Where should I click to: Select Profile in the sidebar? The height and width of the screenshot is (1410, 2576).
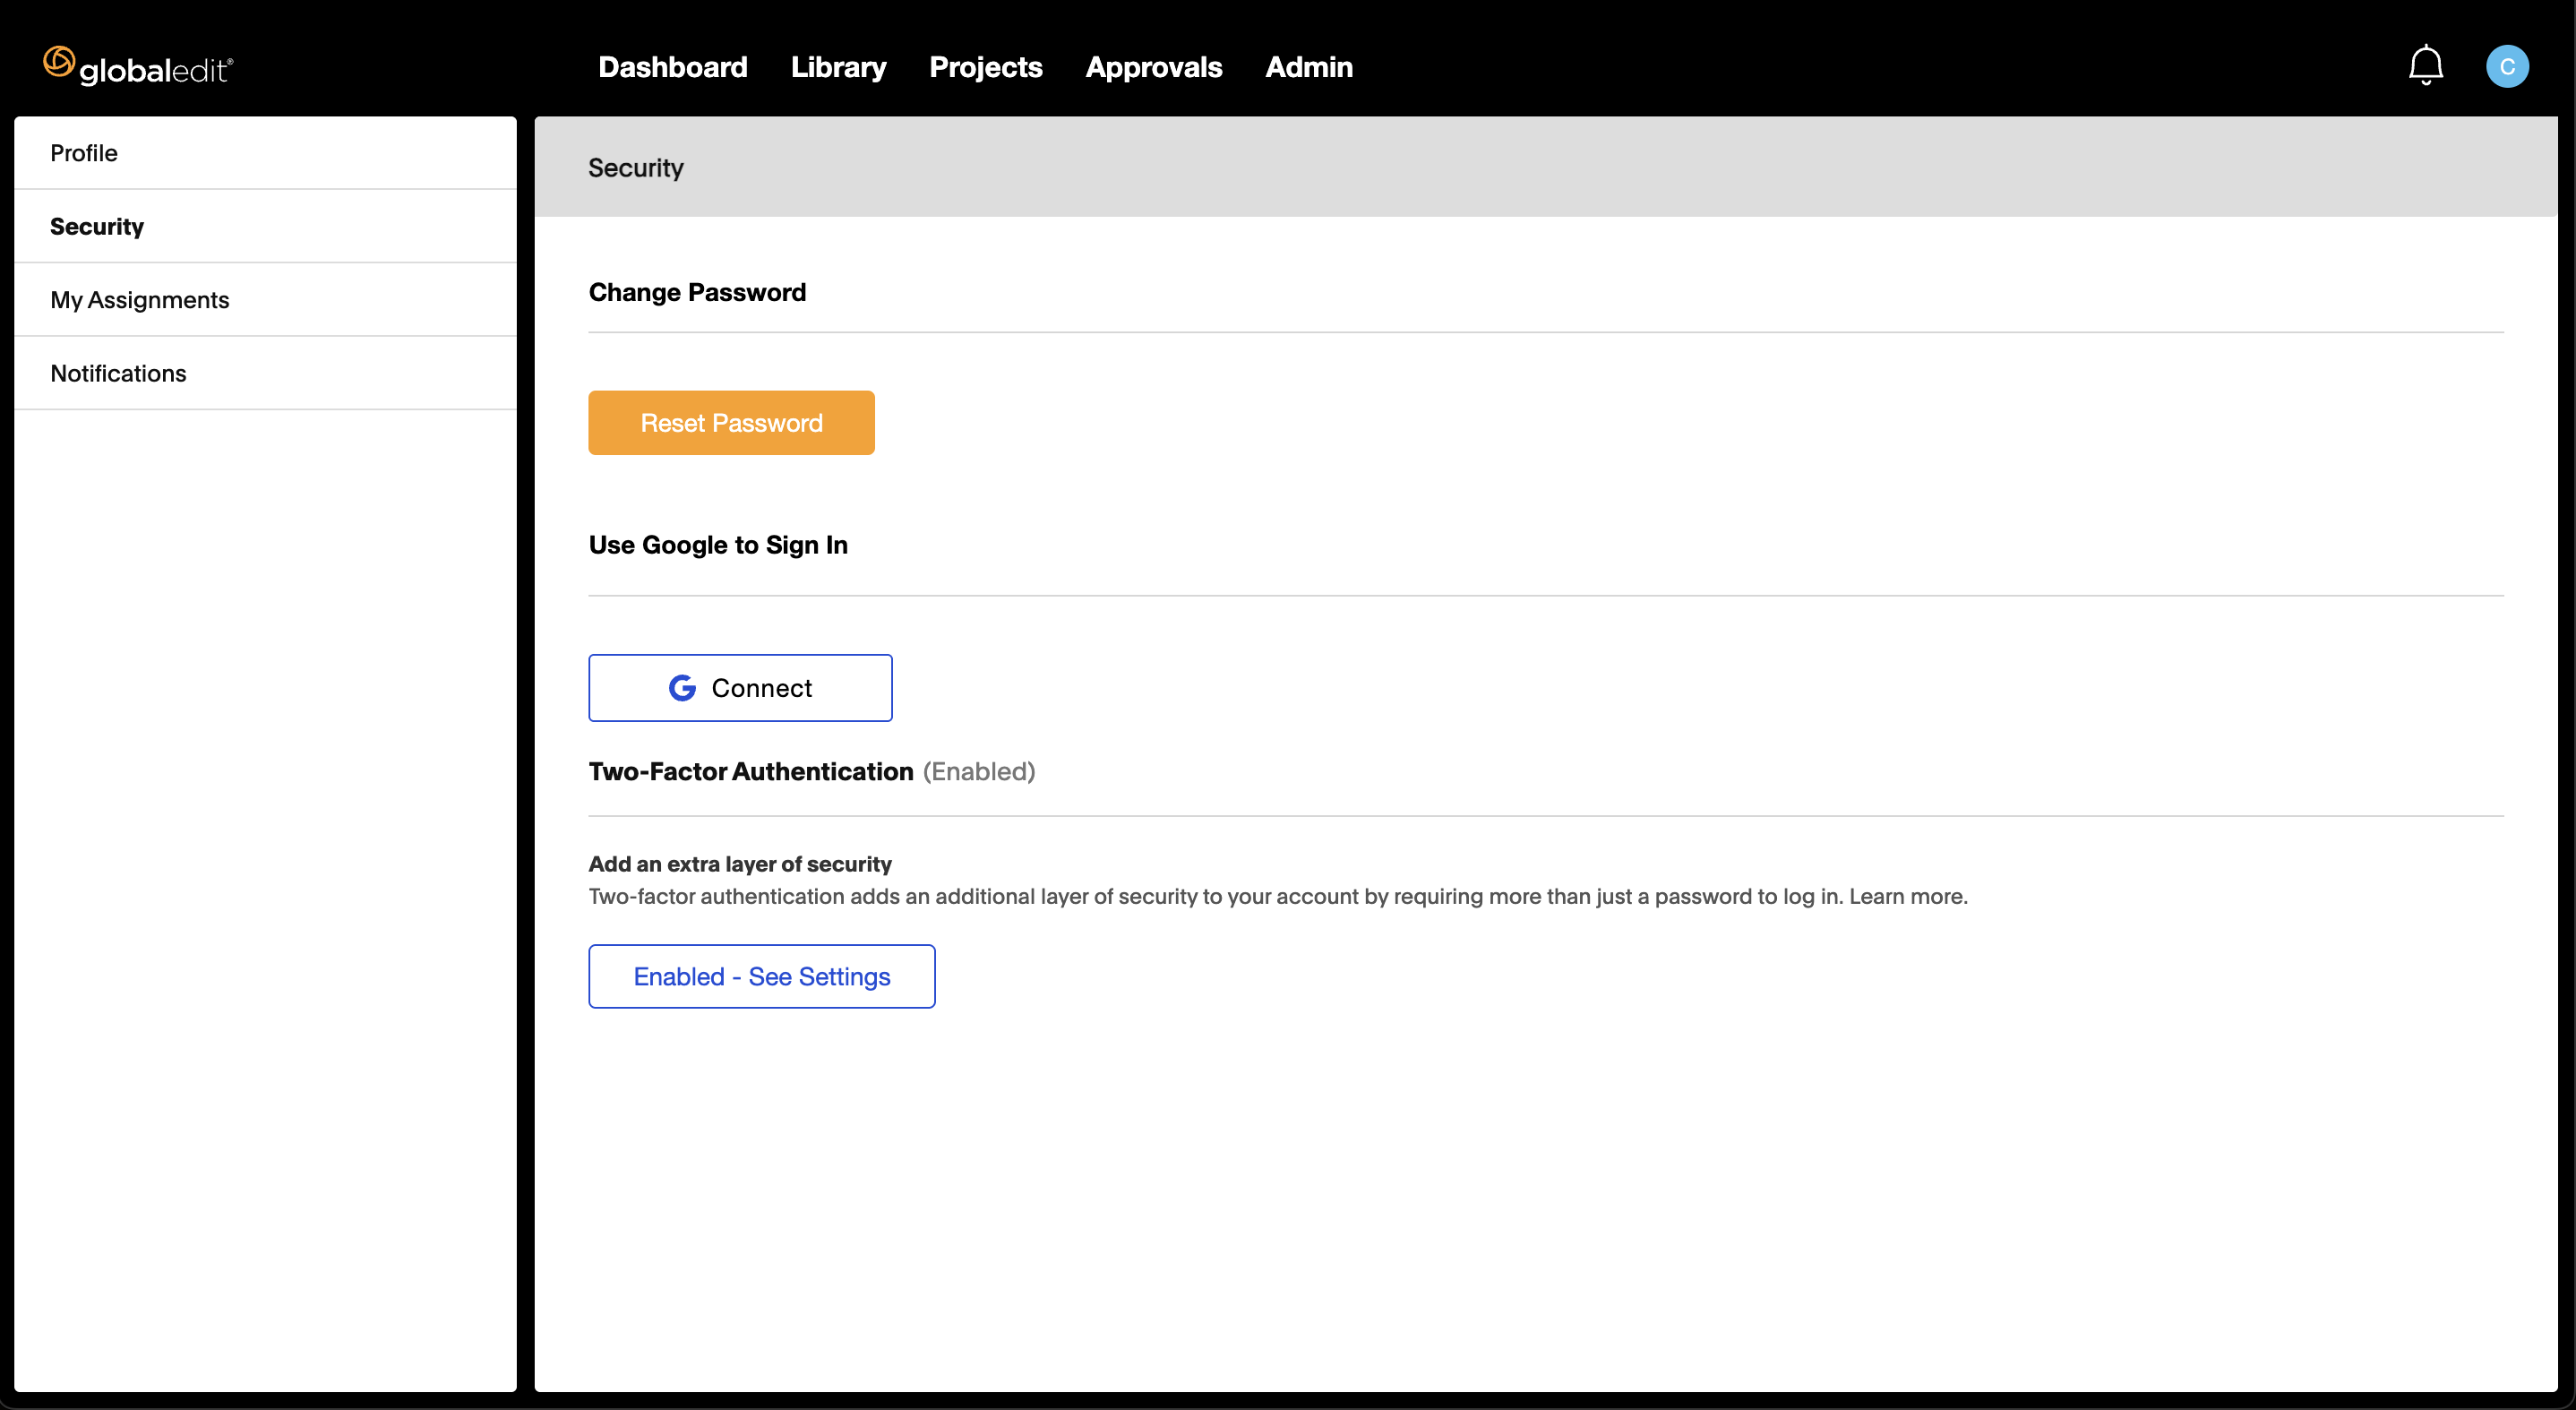pos(265,153)
